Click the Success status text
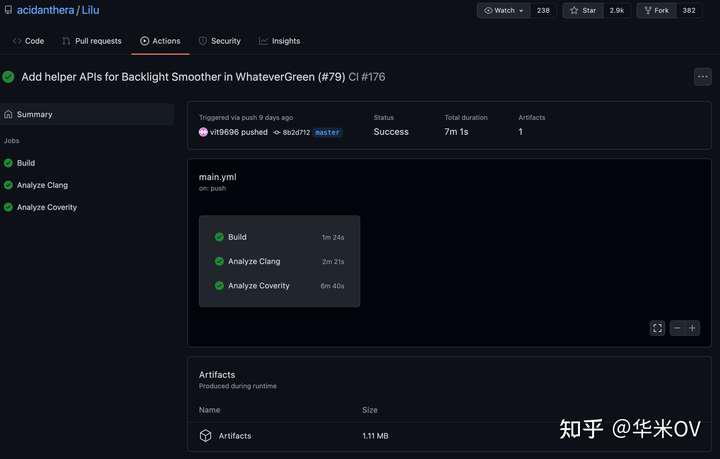Screen dimensions: 720x459 click(391, 132)
